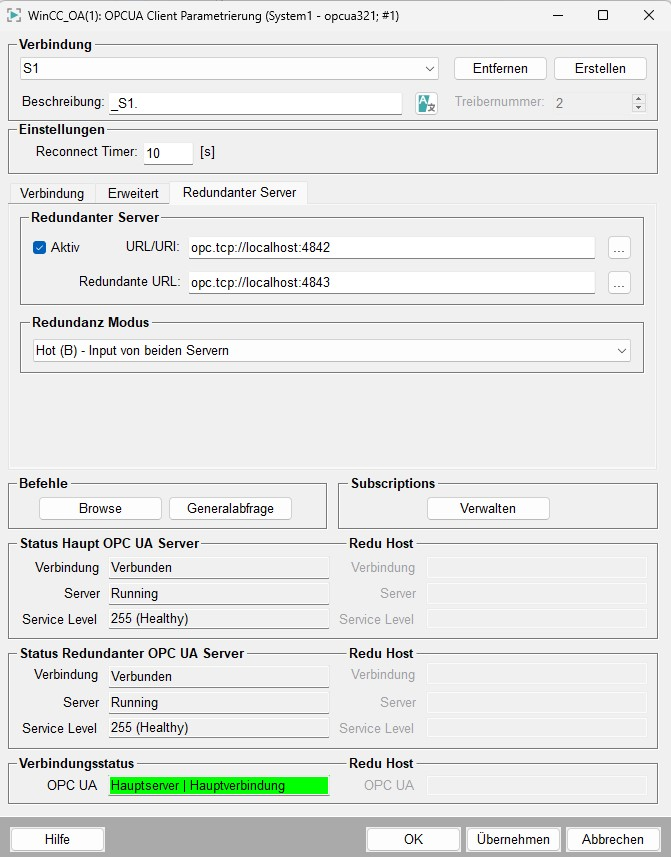Select the Redundanter Server tab
The width and height of the screenshot is (671, 857).
pyautogui.click(x=239, y=192)
